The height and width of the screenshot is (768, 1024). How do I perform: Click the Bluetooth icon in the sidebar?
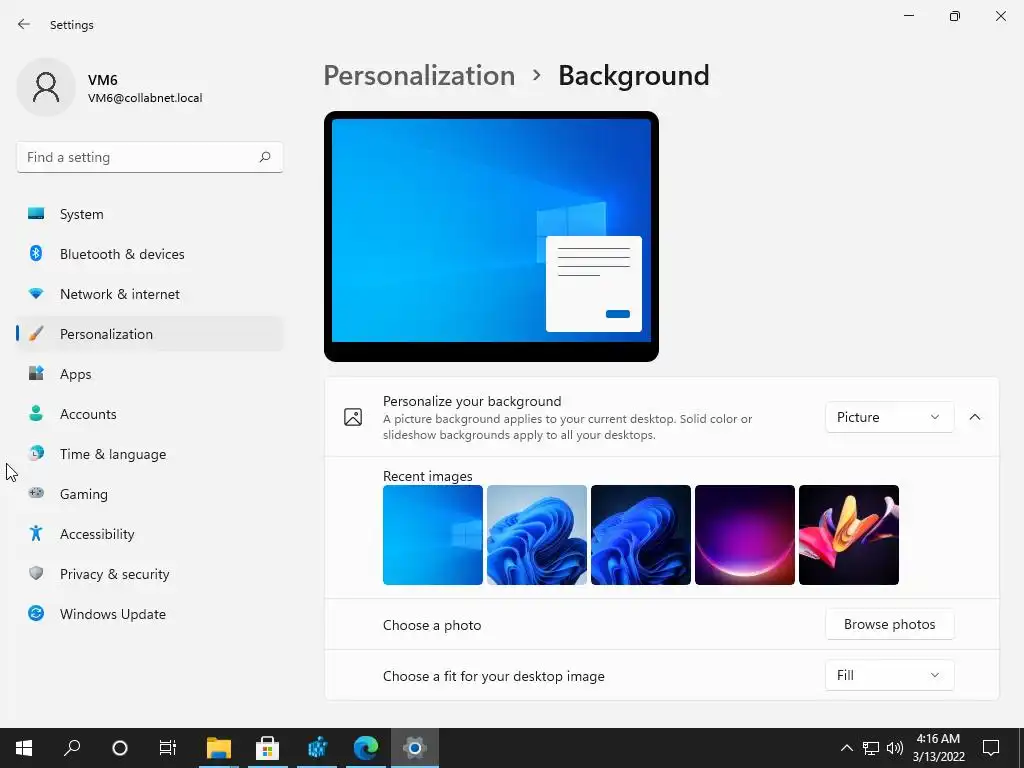coord(36,253)
